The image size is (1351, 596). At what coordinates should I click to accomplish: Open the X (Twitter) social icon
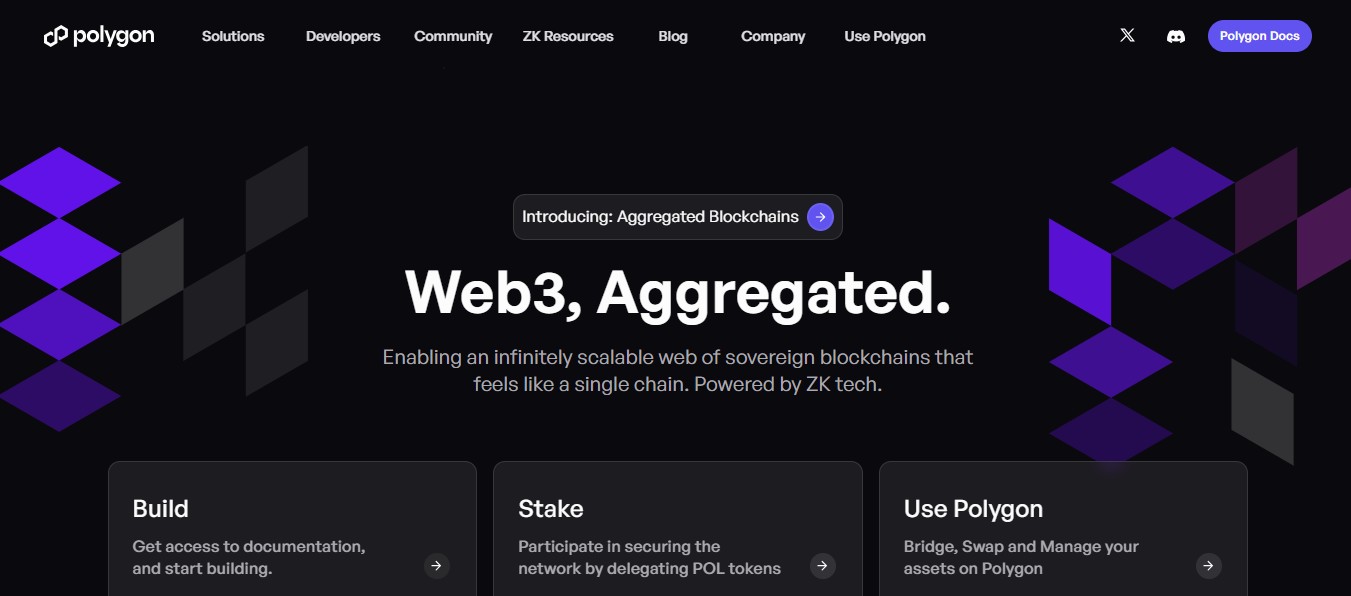pyautogui.click(x=1127, y=36)
